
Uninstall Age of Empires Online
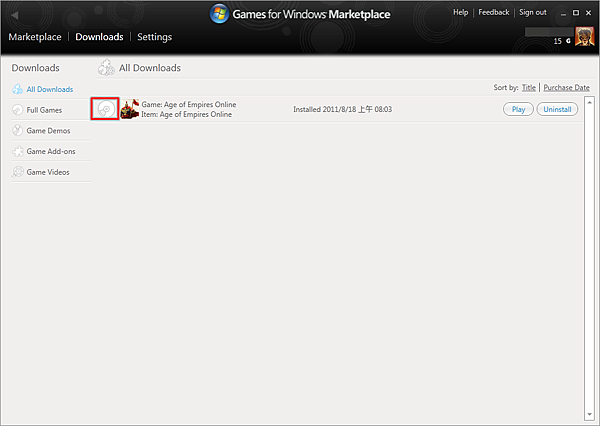557,109
